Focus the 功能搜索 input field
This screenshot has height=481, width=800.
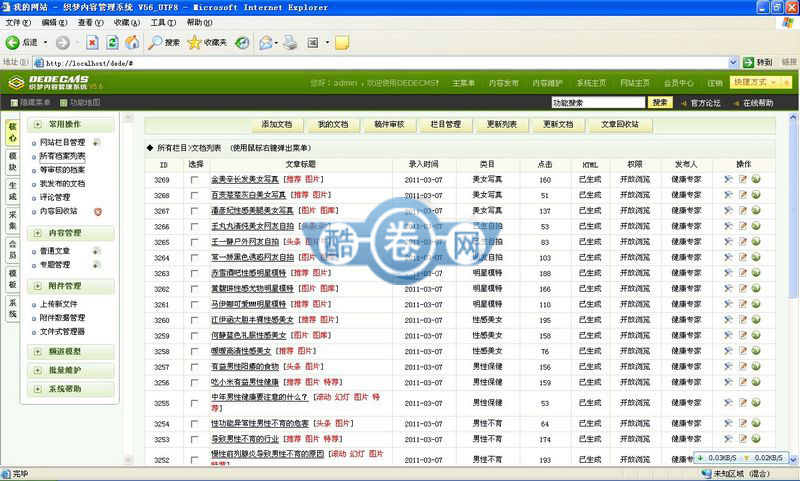(598, 103)
